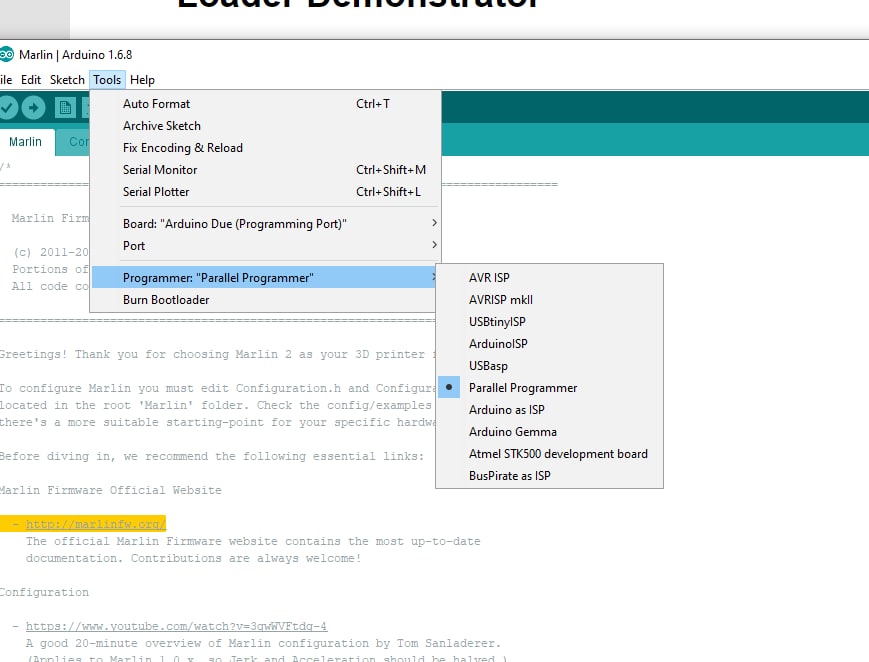This screenshot has height=662, width=869.
Task: Click the 'Configuration' heading line in editor
Action: click(44, 592)
